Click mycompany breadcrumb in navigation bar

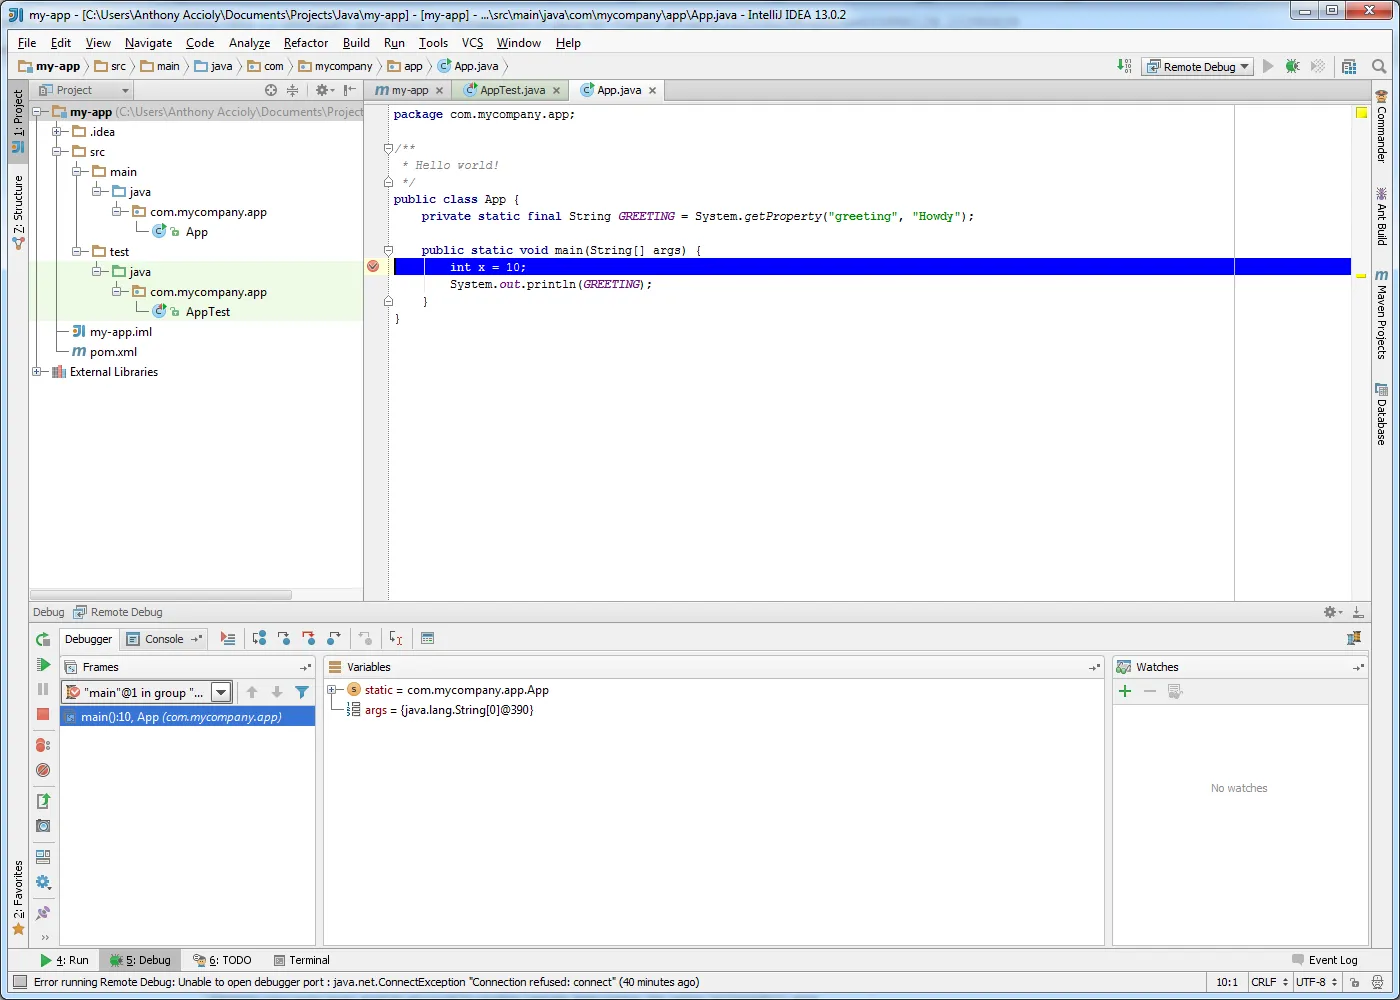click(343, 66)
